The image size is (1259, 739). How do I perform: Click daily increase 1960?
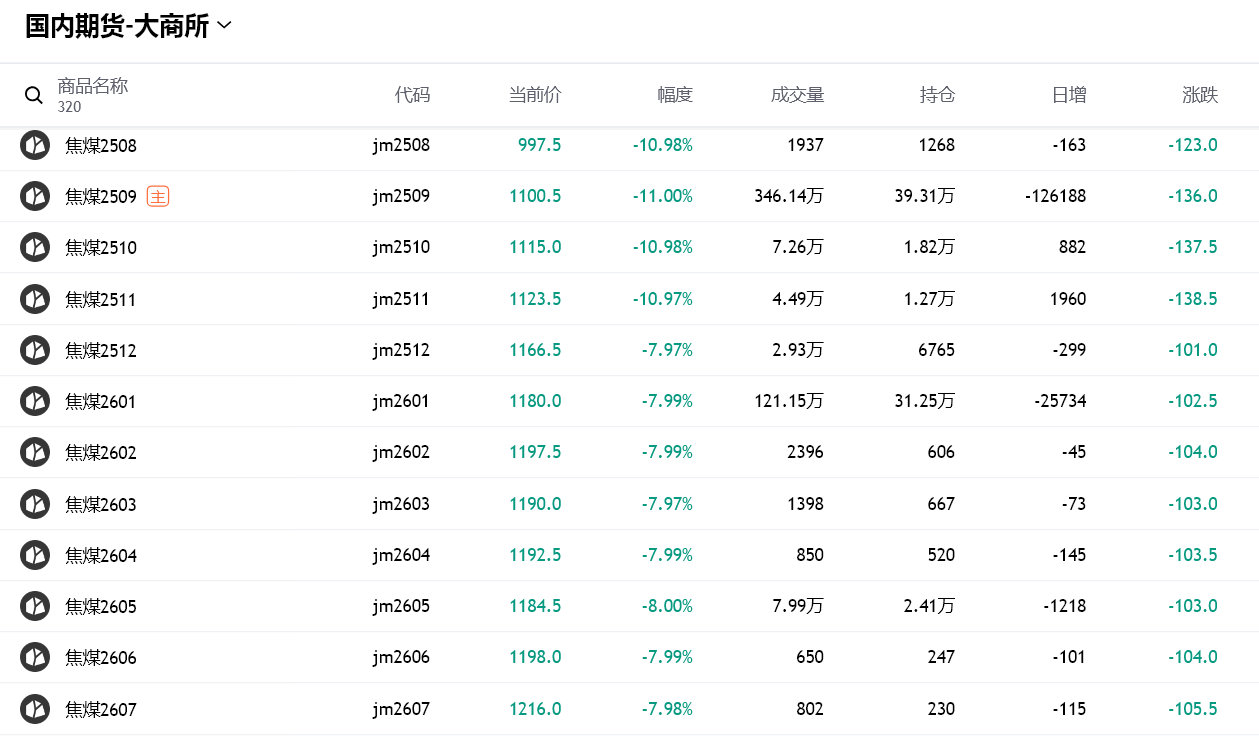tap(1068, 299)
